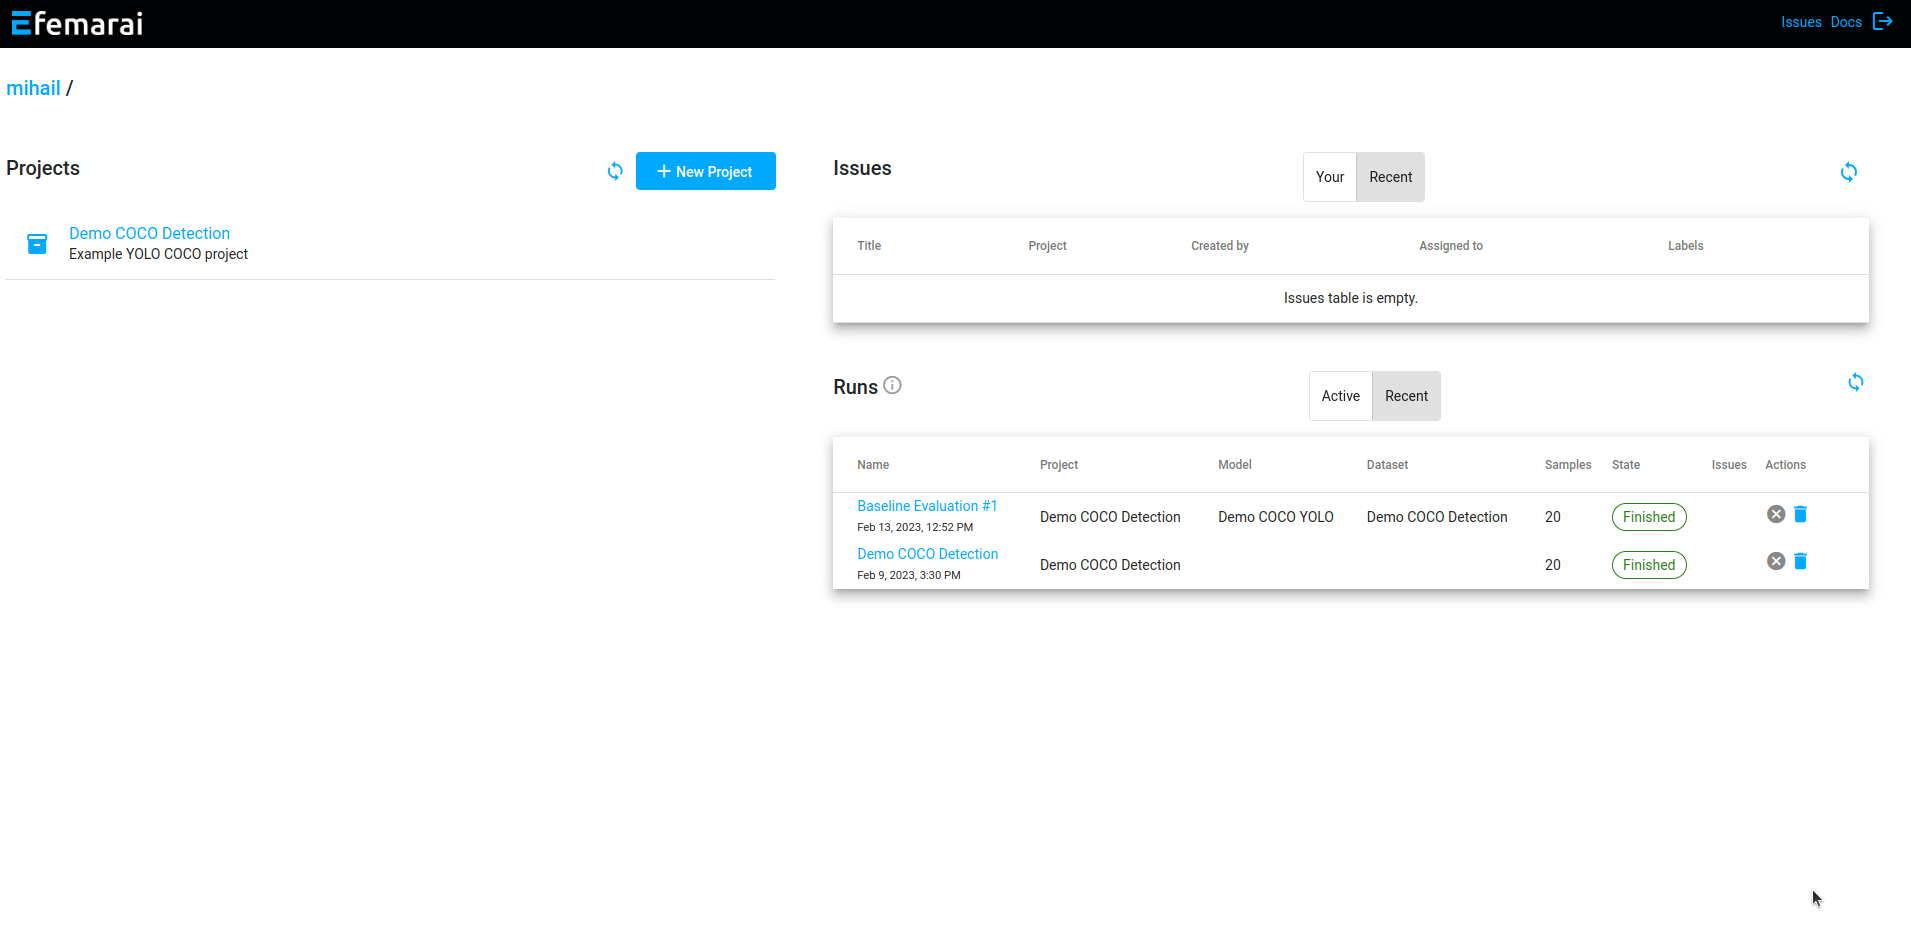This screenshot has height=937, width=1911.
Task: Click the Actions column header
Action: coord(1785,465)
